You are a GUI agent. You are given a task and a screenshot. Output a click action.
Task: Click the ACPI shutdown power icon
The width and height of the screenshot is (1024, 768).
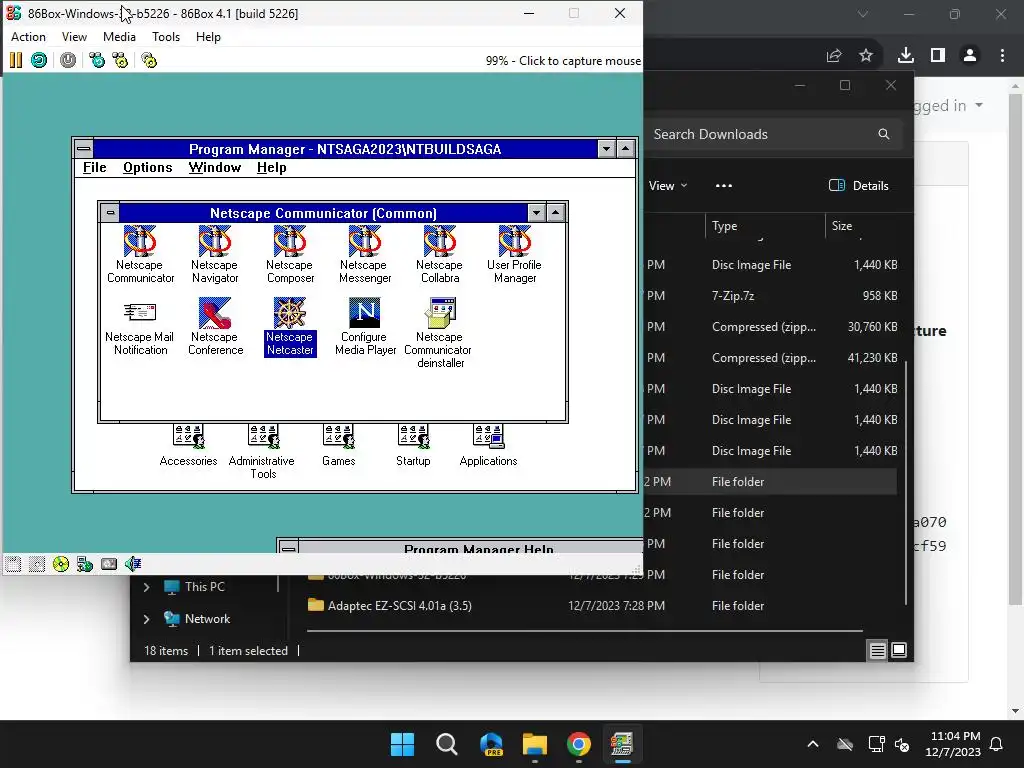coord(68,61)
